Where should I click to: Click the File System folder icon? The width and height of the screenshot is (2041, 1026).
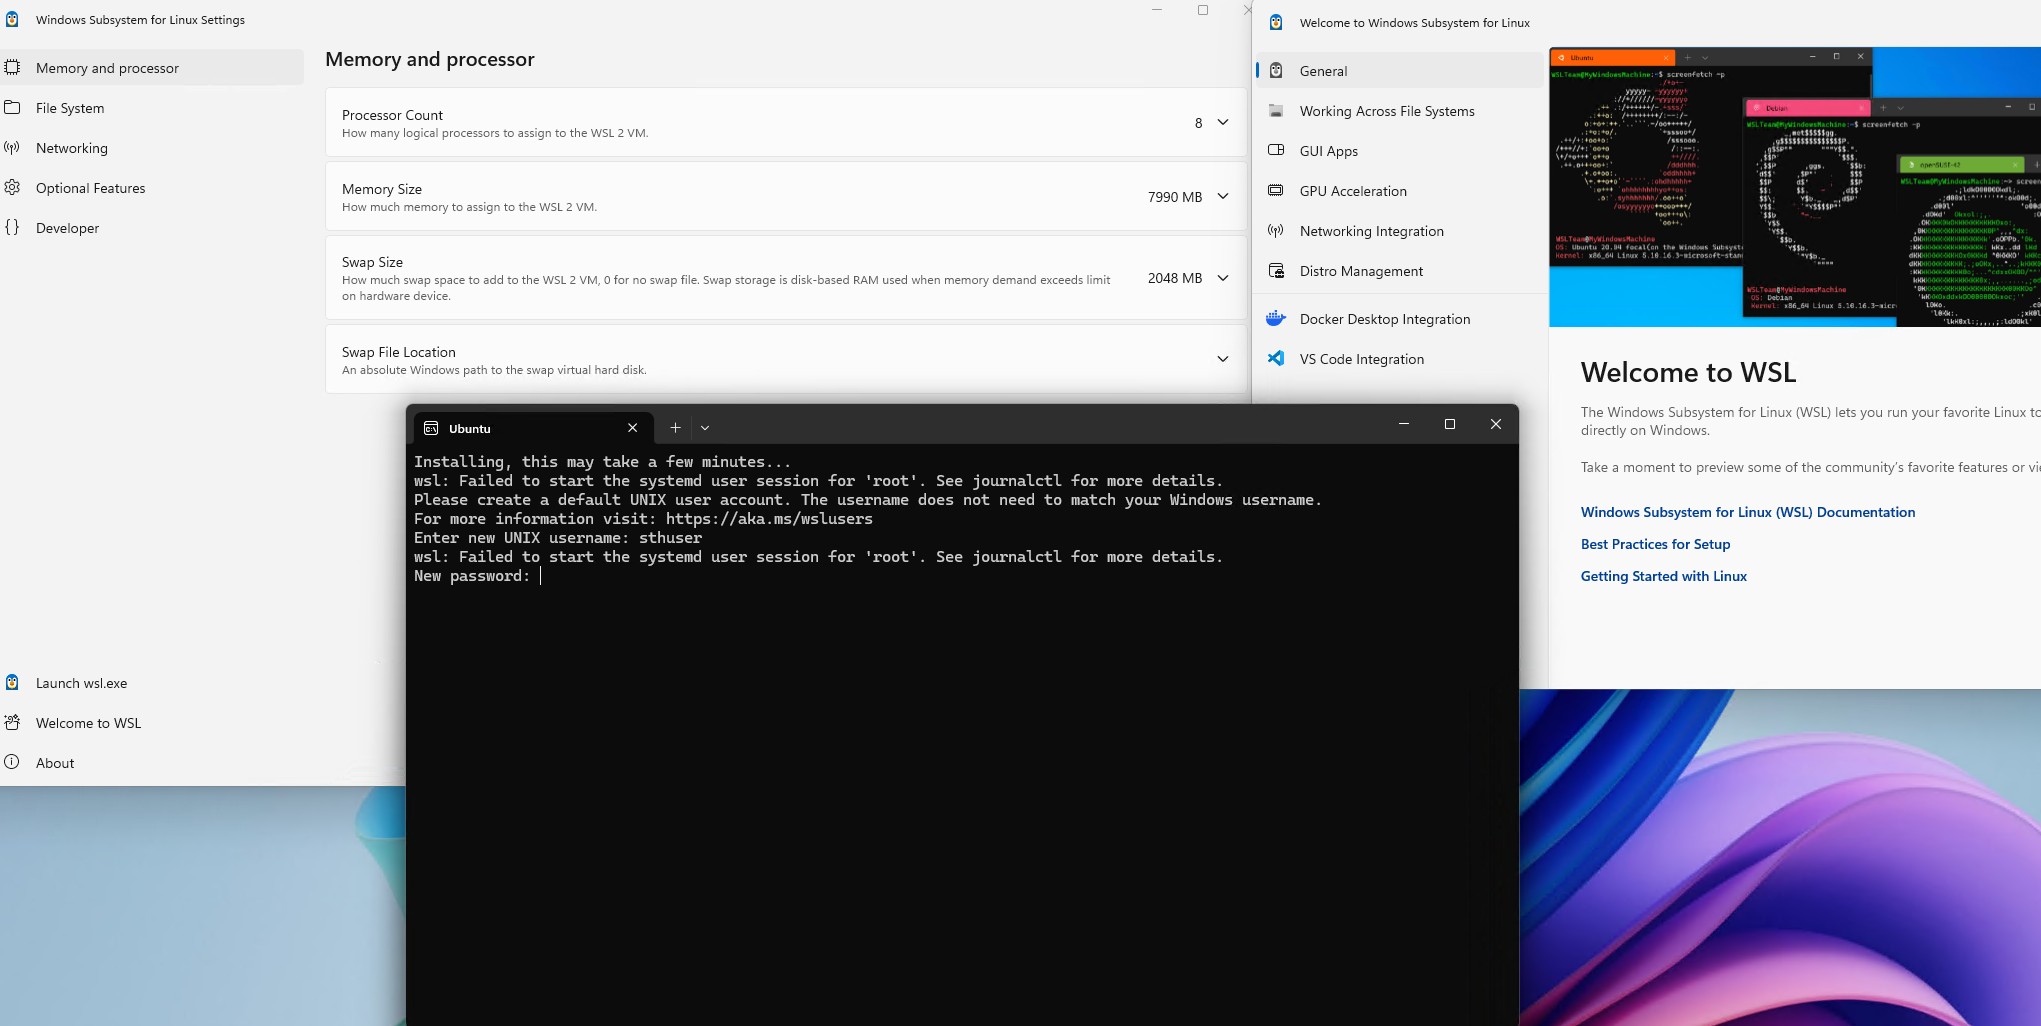pyautogui.click(x=12, y=108)
